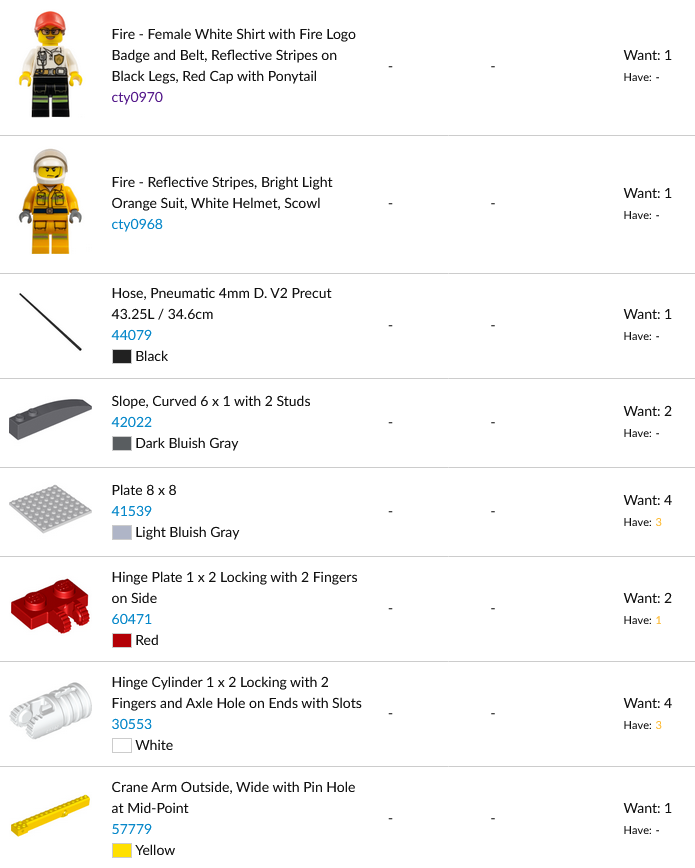Click the red hinge plate image

[50, 608]
